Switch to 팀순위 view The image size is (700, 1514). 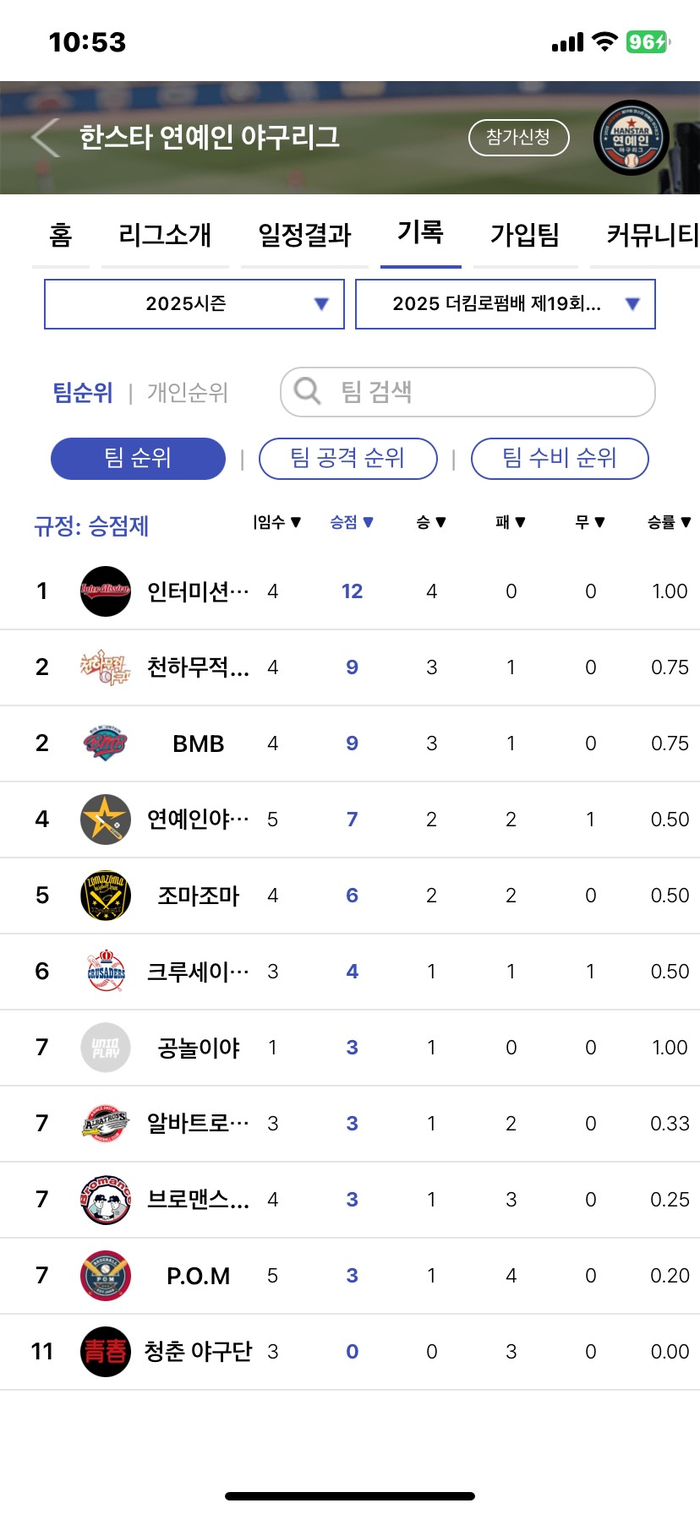pyautogui.click(x=83, y=393)
